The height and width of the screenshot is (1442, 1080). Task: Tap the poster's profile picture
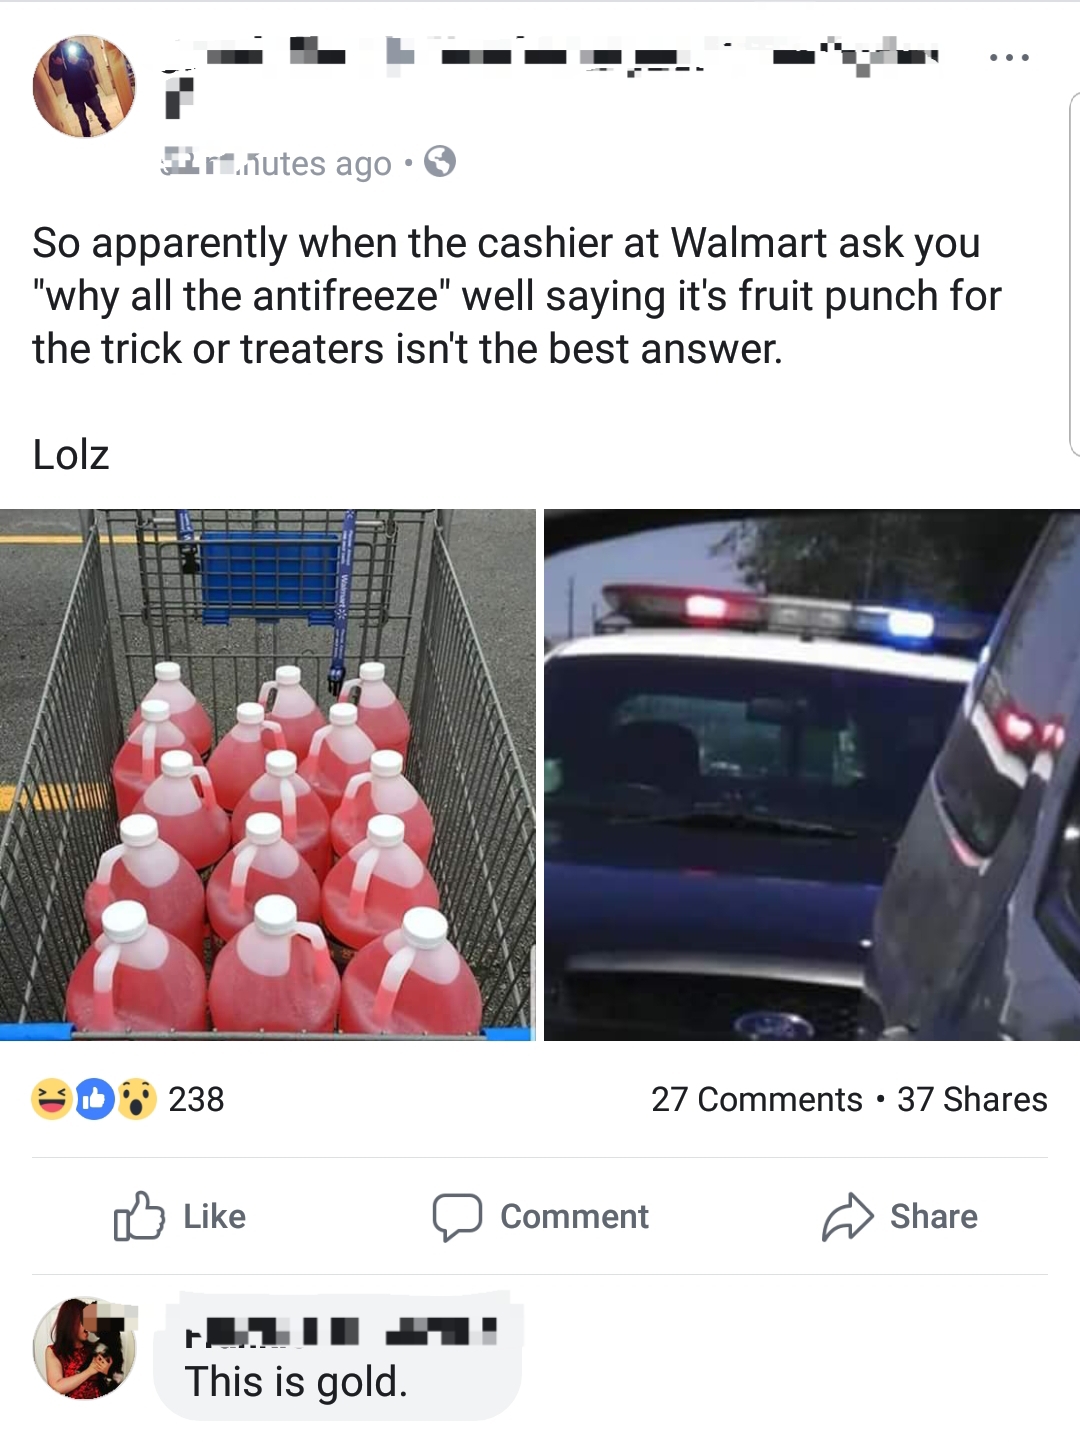(x=84, y=86)
